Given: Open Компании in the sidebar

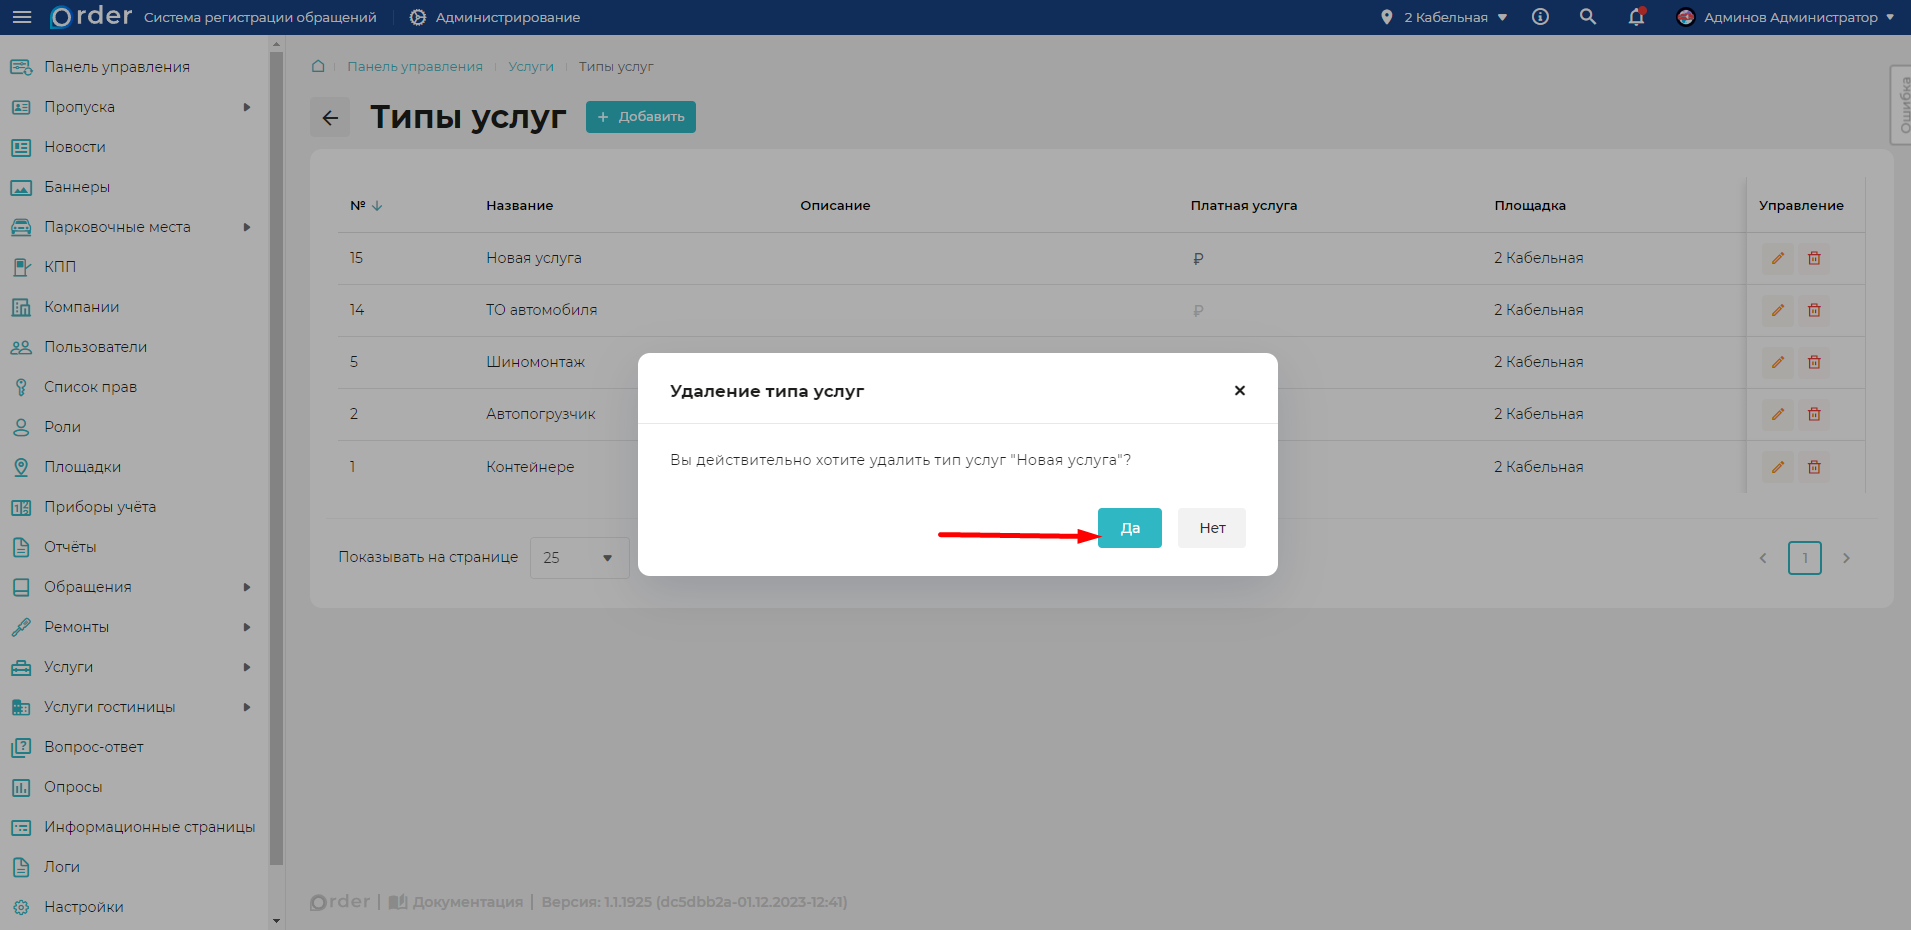Looking at the screenshot, I should (81, 307).
